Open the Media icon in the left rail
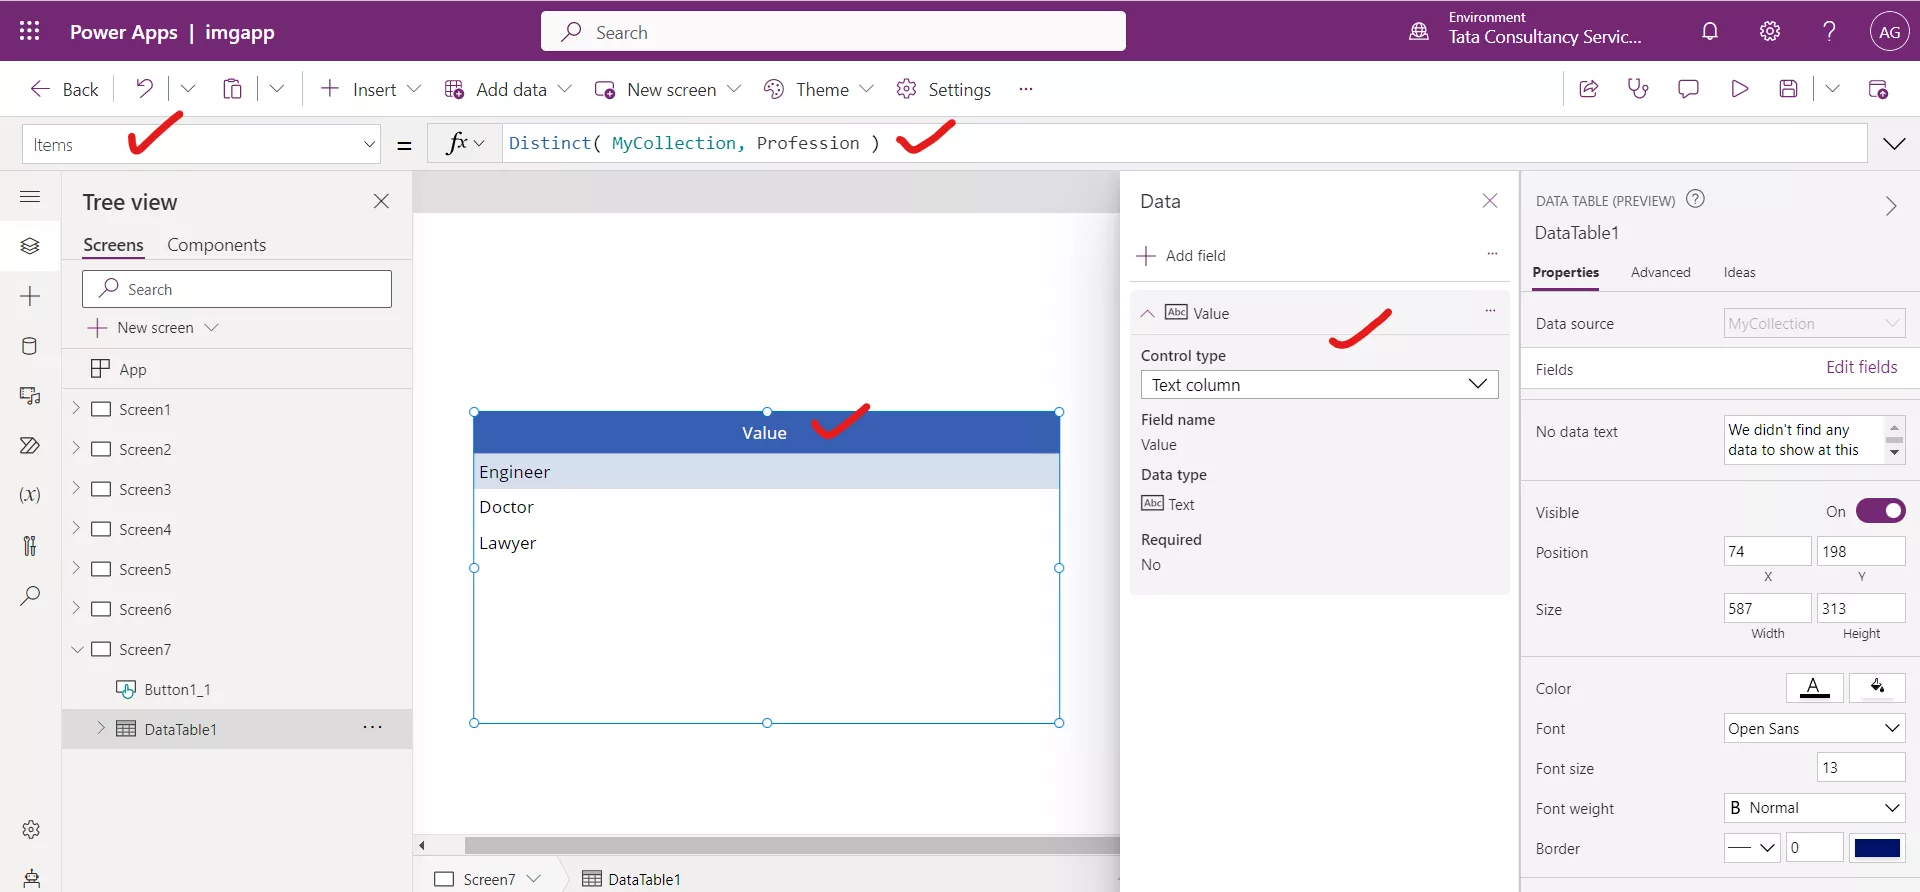The image size is (1920, 892). click(x=30, y=396)
